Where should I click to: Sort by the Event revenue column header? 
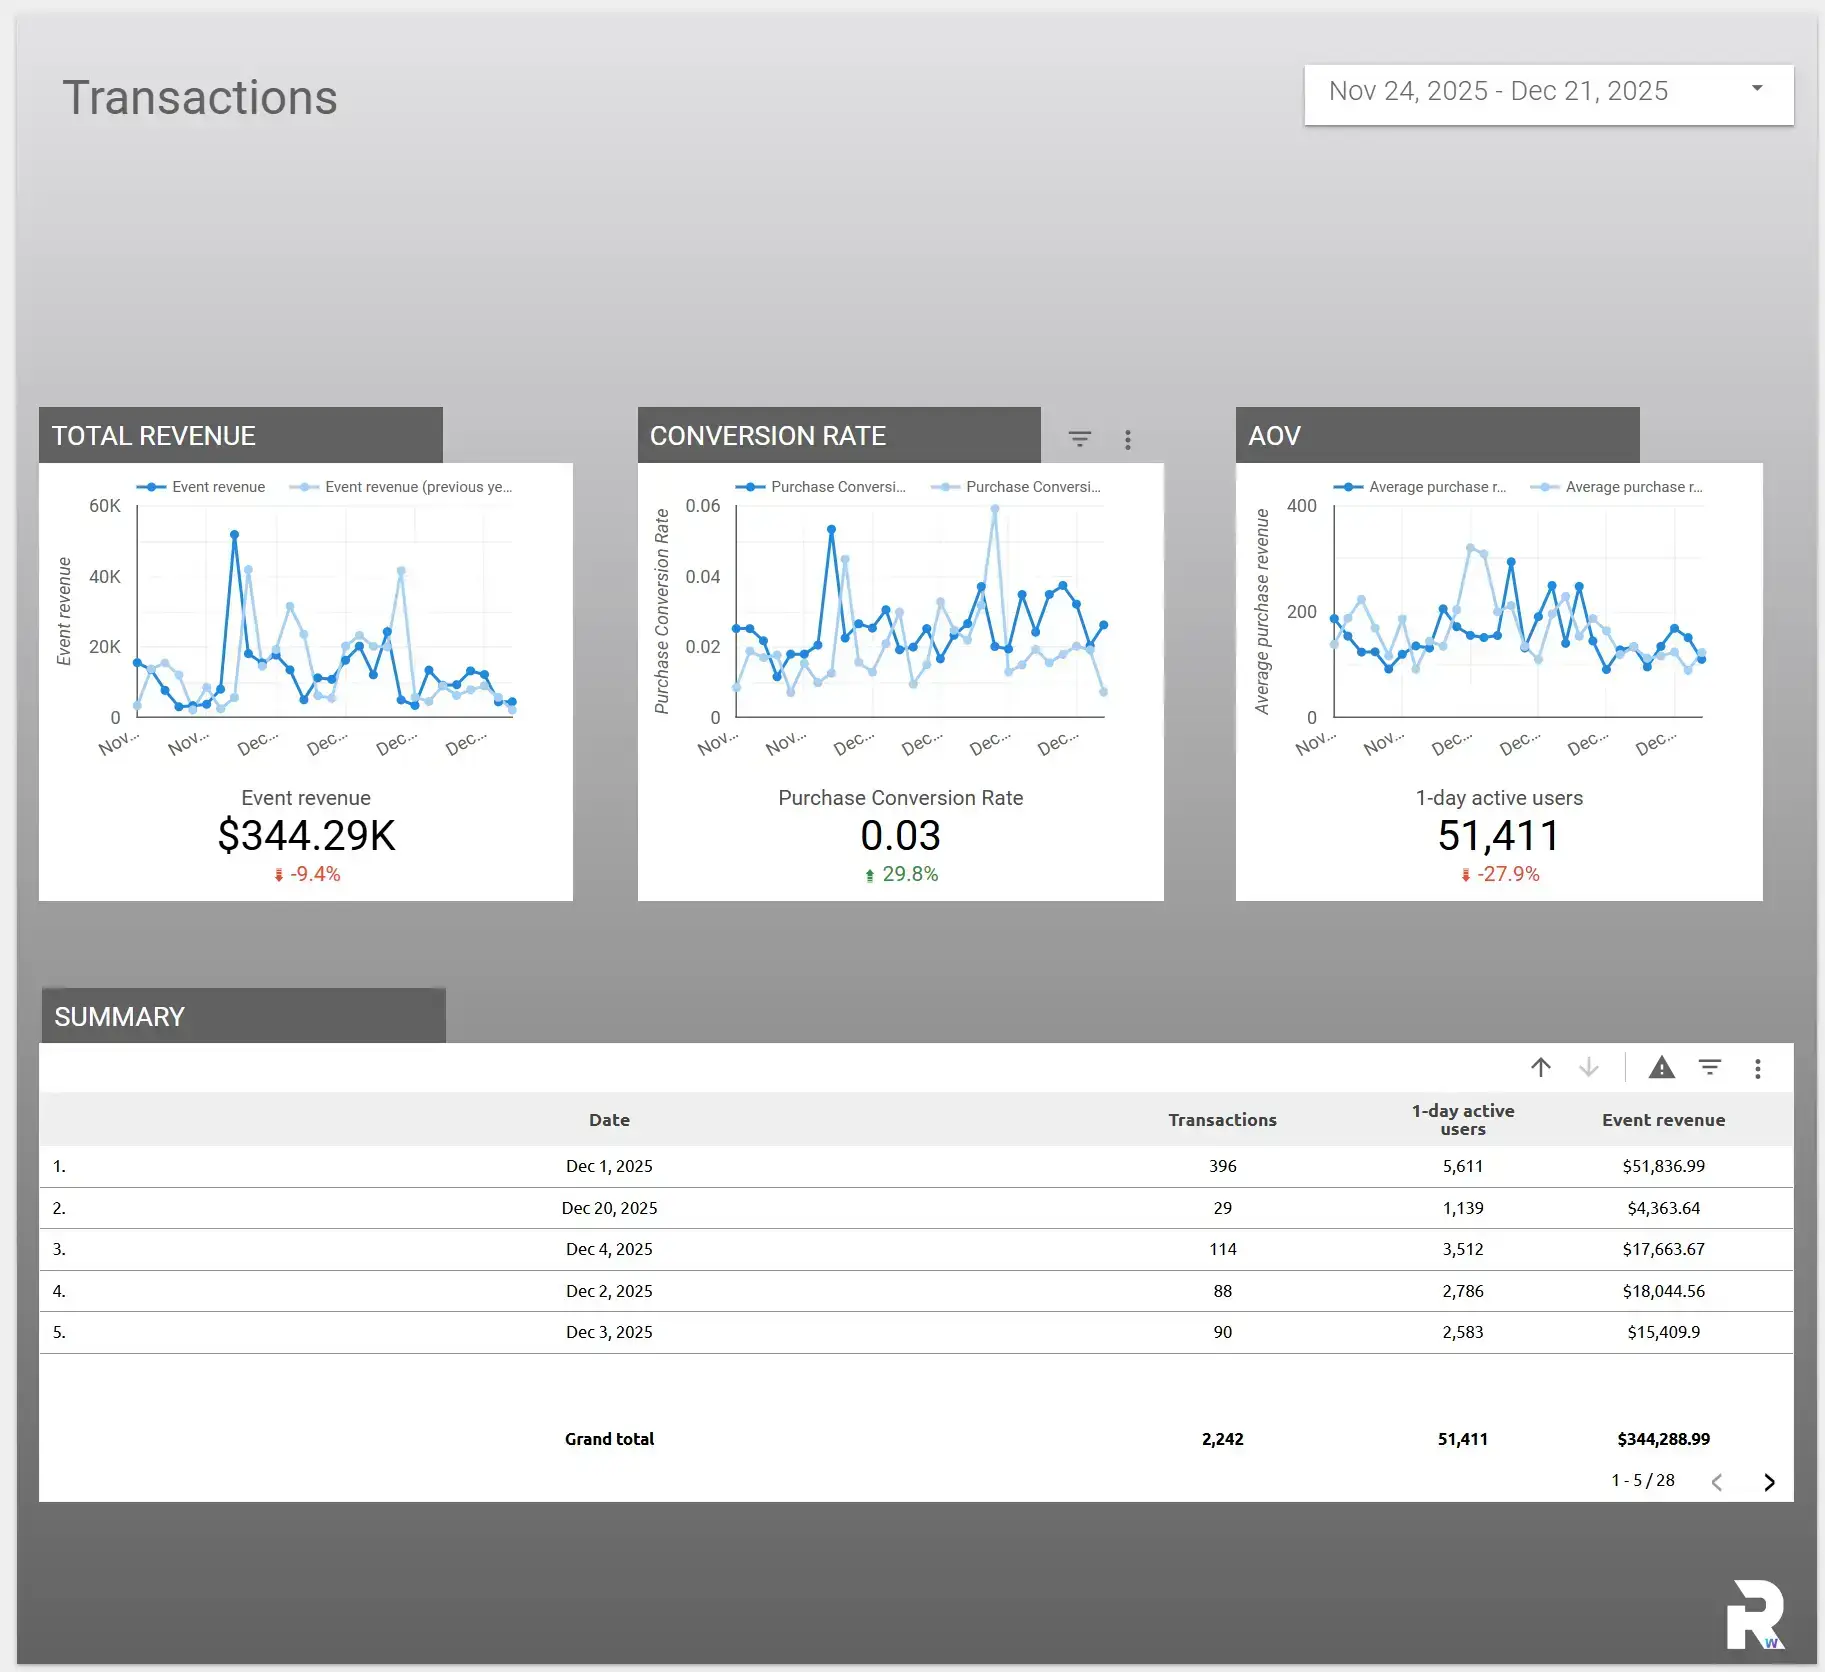pos(1663,1119)
